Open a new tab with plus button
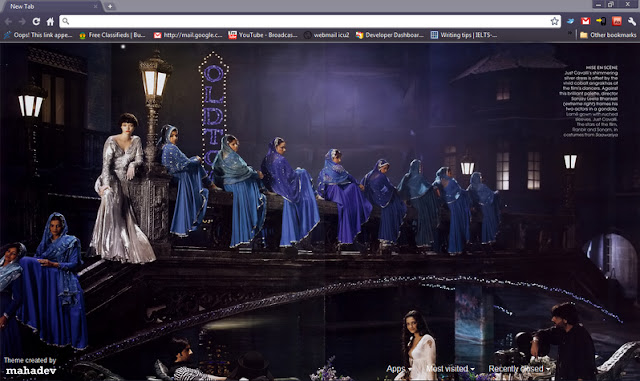The height and width of the screenshot is (381, 640). point(110,7)
